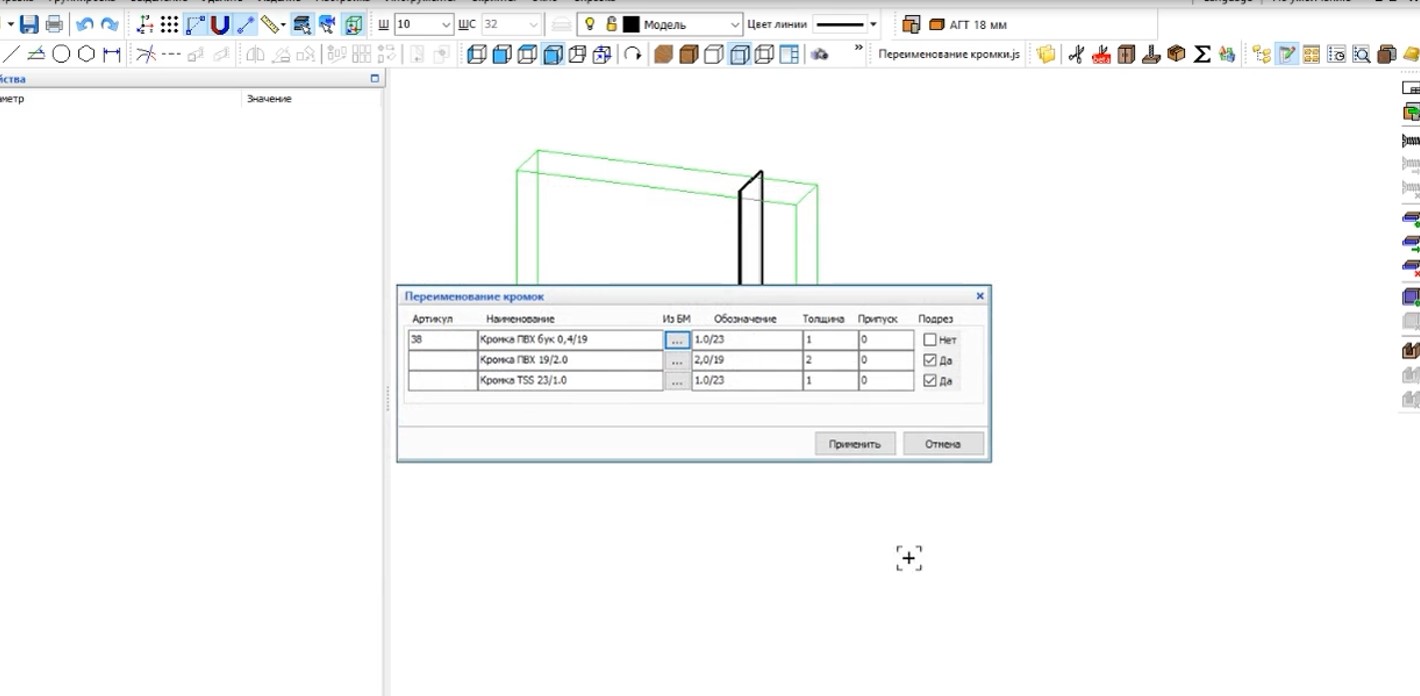The width and height of the screenshot is (1420, 696).
Task: Select the circle drawing tool
Action: [x=61, y=54]
